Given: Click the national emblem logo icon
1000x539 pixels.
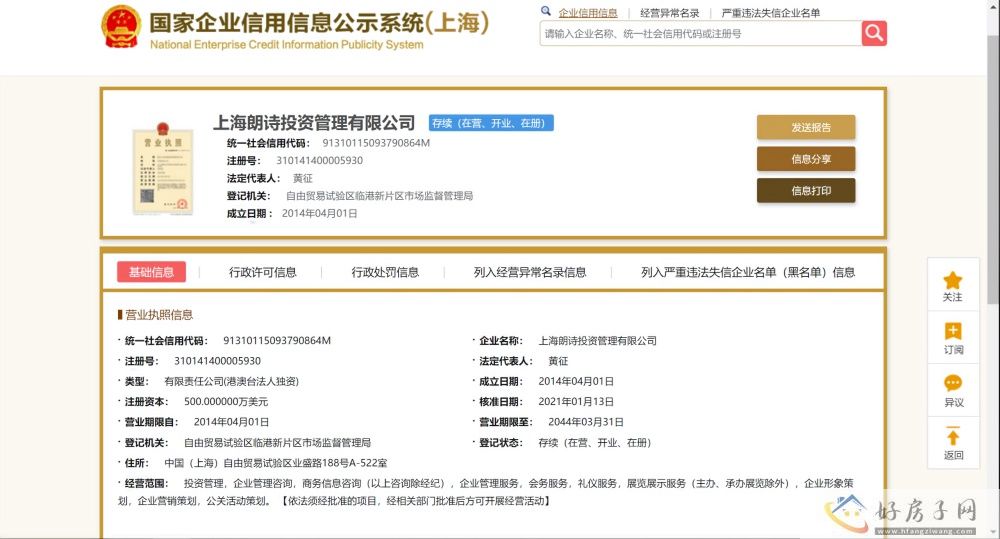Looking at the screenshot, I should coord(121,27).
